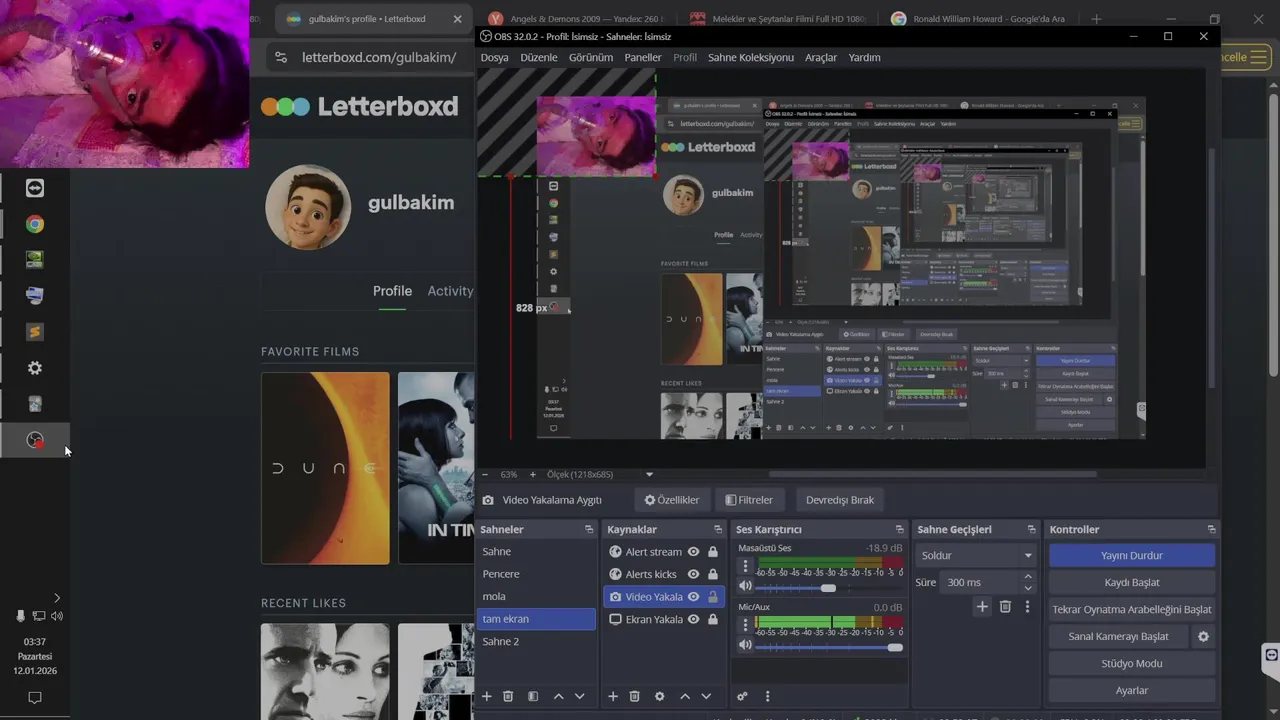This screenshot has width=1280, height=720.
Task: Switch to Activity tab on Letterboxd profile
Action: pos(450,291)
